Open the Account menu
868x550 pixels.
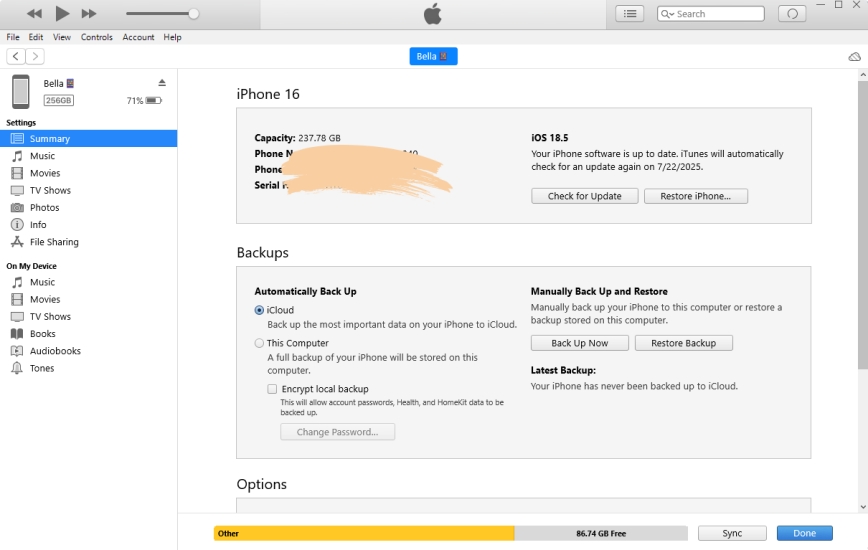138,37
